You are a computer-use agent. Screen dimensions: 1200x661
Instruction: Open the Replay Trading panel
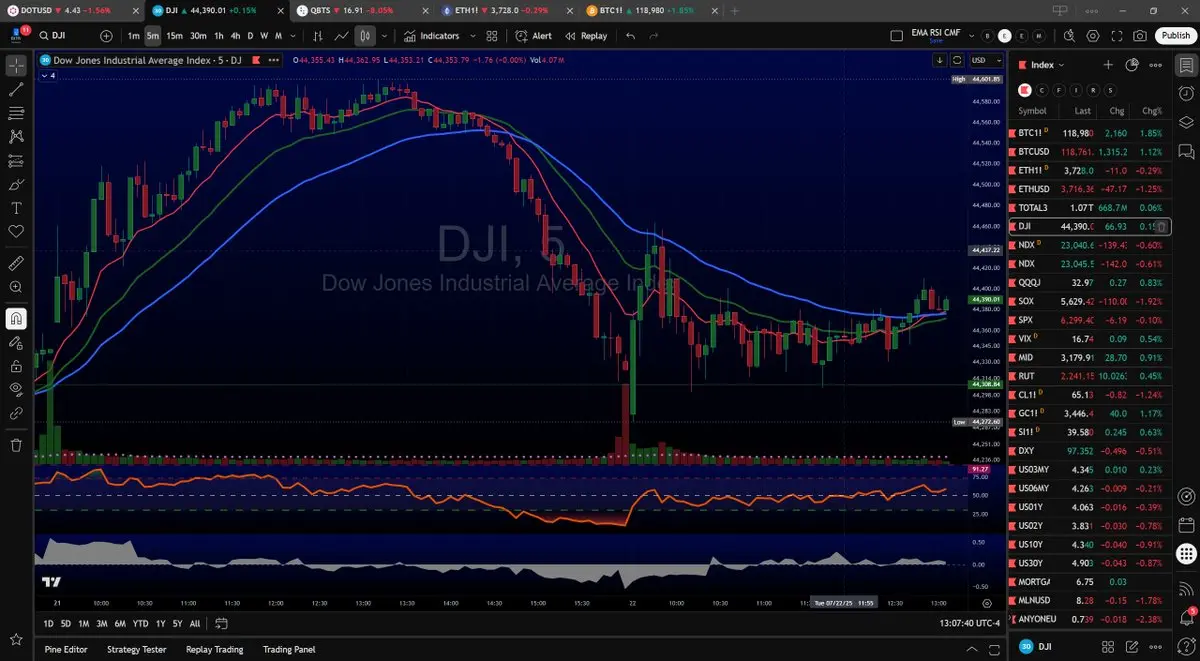click(214, 649)
